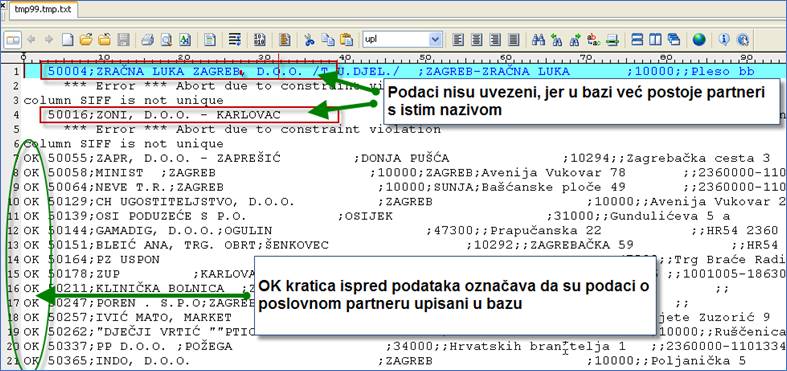
Task: Toggle the word wrap icon
Action: pos(235,39)
